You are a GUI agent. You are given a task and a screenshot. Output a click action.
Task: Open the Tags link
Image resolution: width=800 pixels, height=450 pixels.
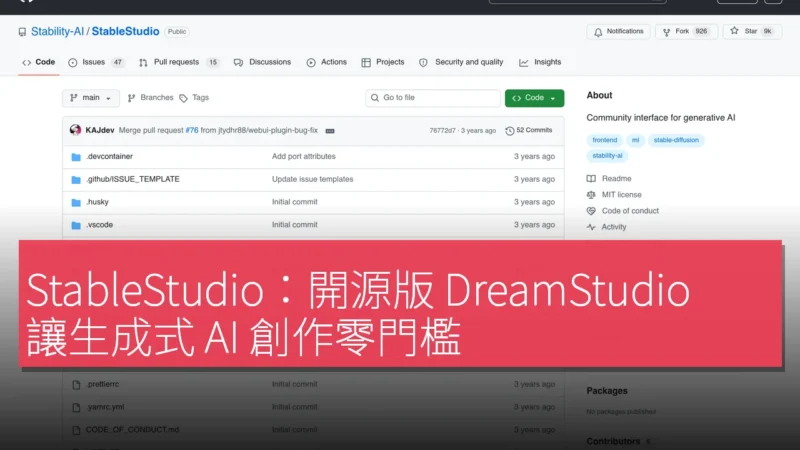click(x=194, y=98)
